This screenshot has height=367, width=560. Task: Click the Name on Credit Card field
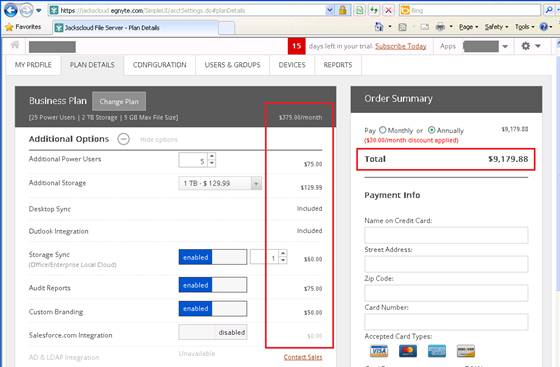click(446, 235)
